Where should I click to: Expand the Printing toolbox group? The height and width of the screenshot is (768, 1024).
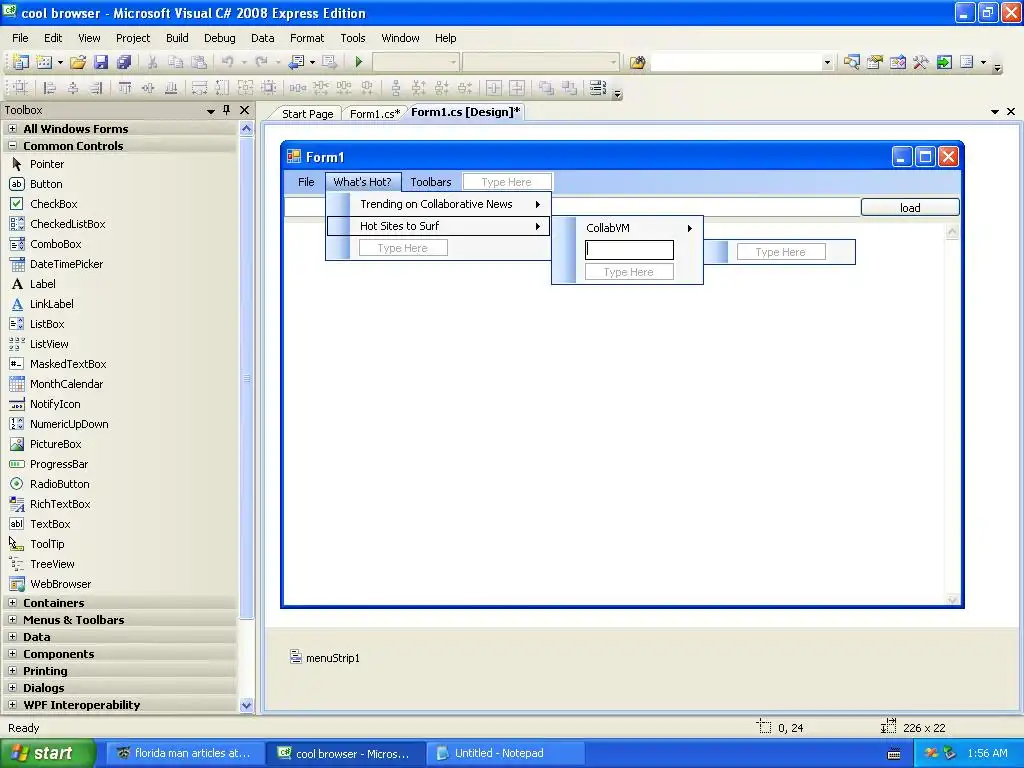(12, 671)
